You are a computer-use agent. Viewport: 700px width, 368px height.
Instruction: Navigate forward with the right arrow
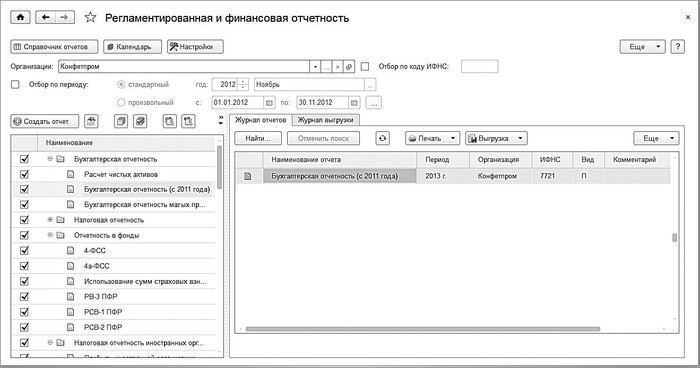point(64,17)
